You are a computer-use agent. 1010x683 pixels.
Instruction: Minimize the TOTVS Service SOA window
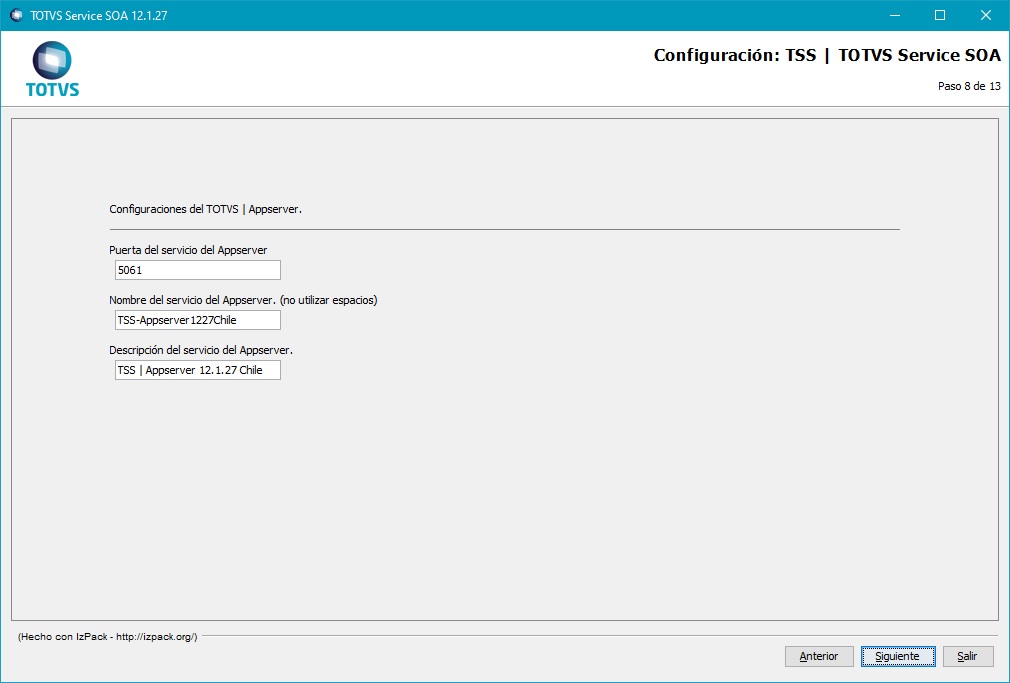pos(895,15)
